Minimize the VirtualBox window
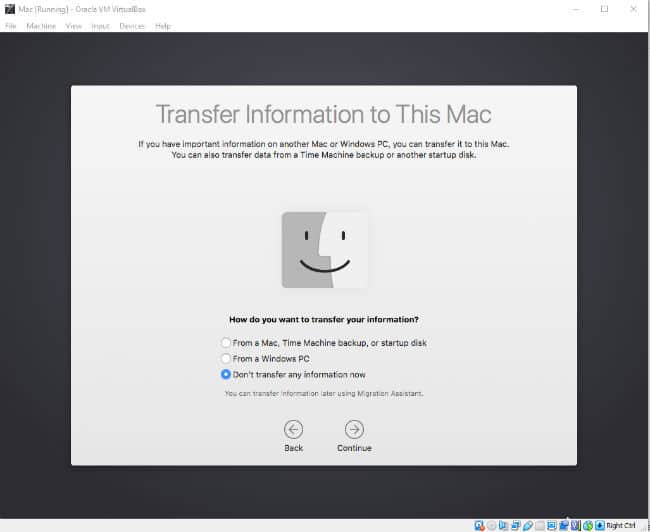This screenshot has width=650, height=532. tap(575, 9)
